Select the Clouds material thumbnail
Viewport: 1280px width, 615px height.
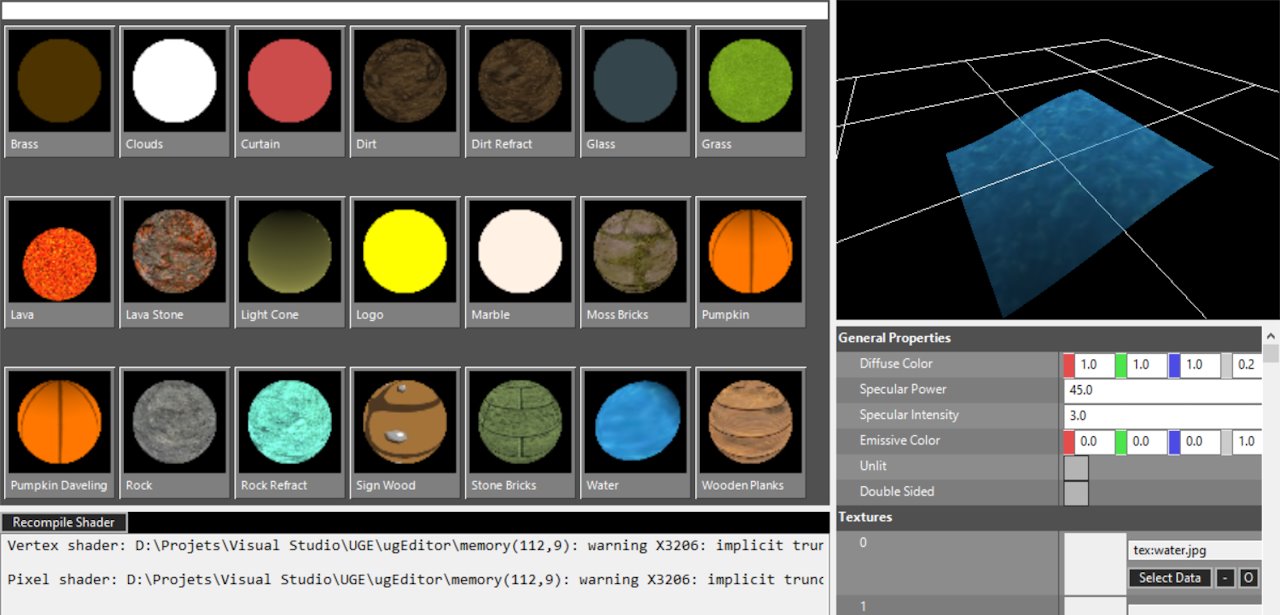pos(174,91)
